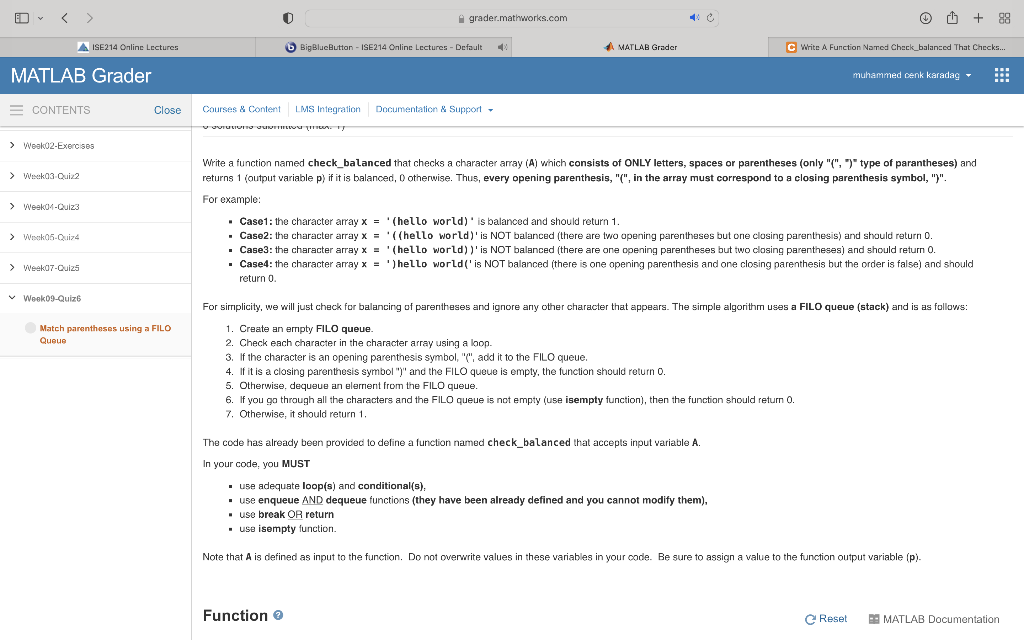
Task: Click the new tab plus icon
Action: tap(978, 17)
